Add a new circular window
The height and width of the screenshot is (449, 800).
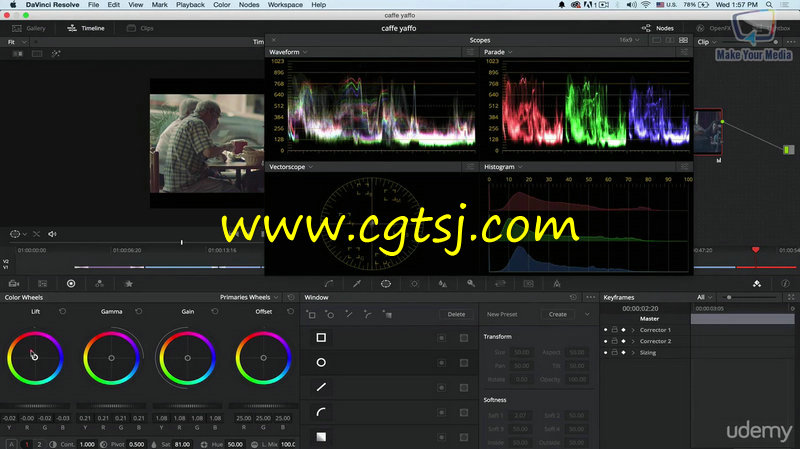coord(330,315)
